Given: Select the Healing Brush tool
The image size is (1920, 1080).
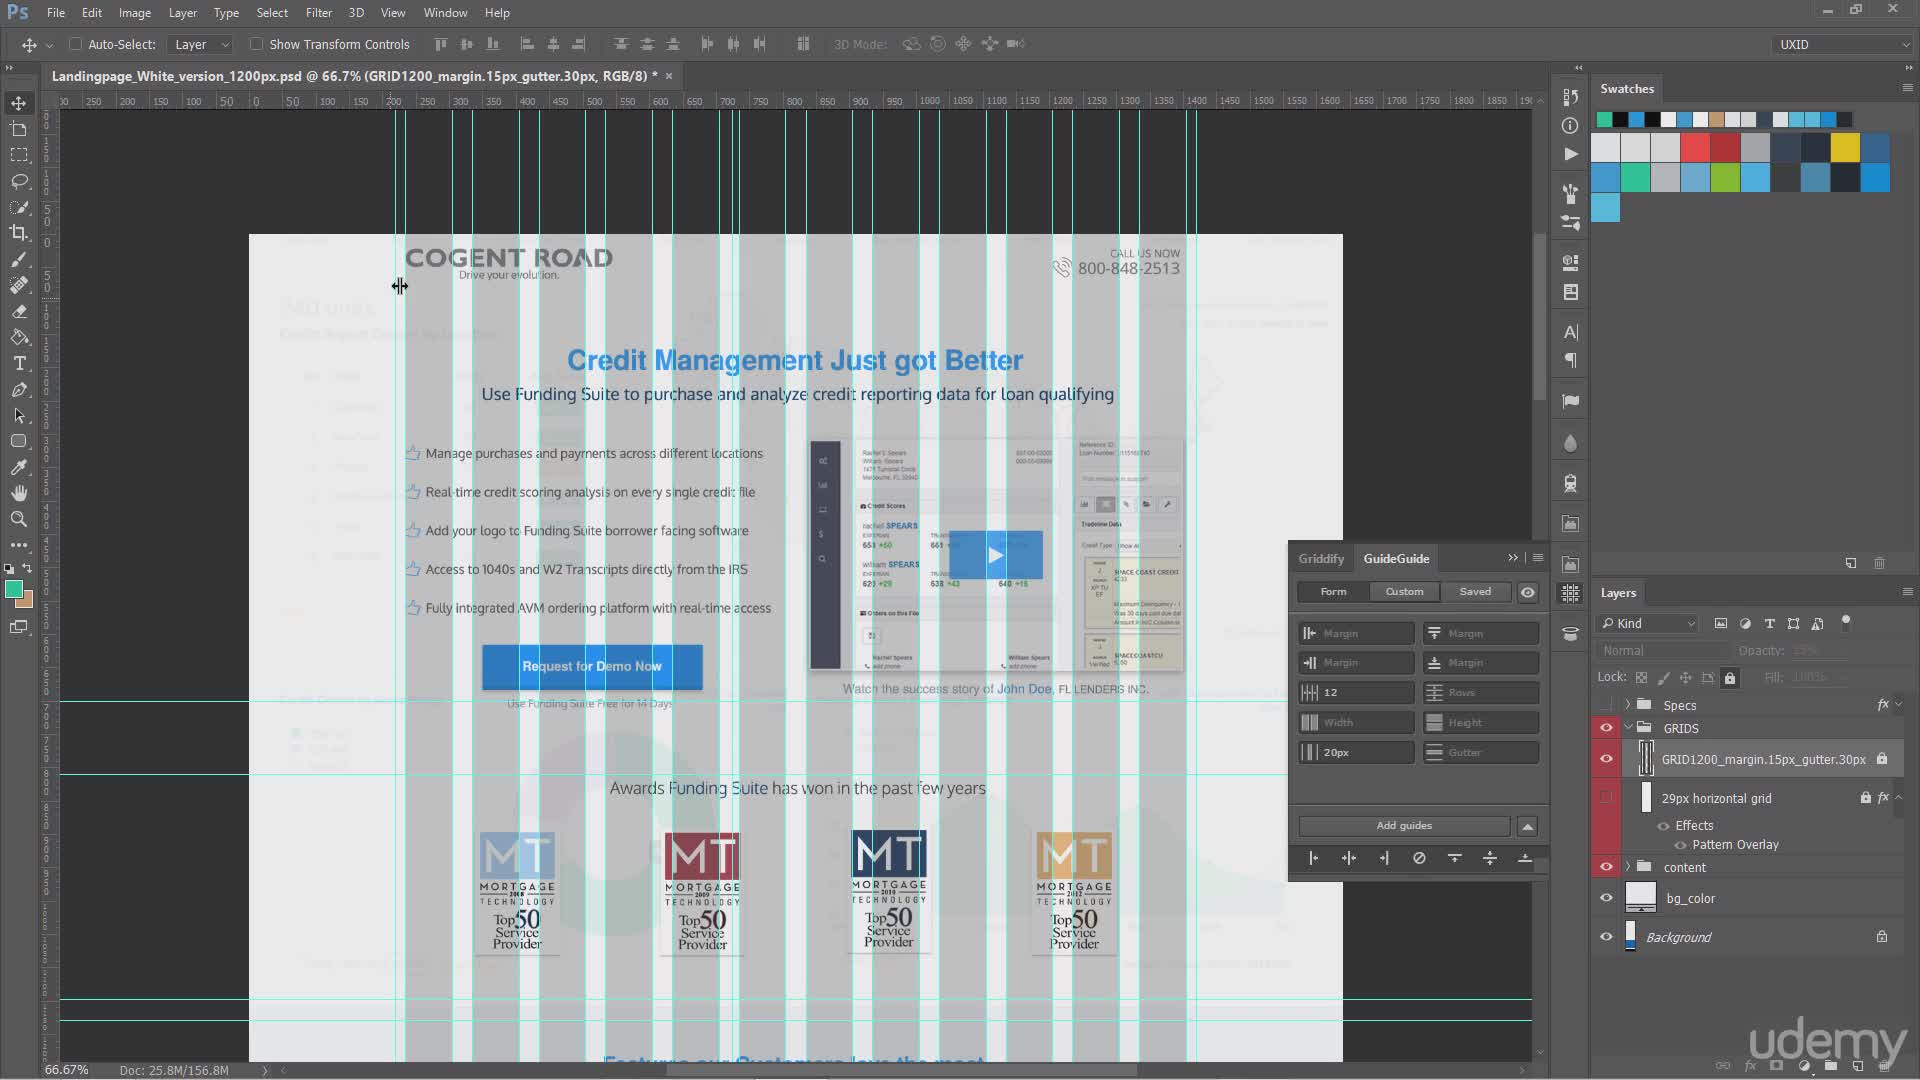Looking at the screenshot, I should pyautogui.click(x=19, y=285).
